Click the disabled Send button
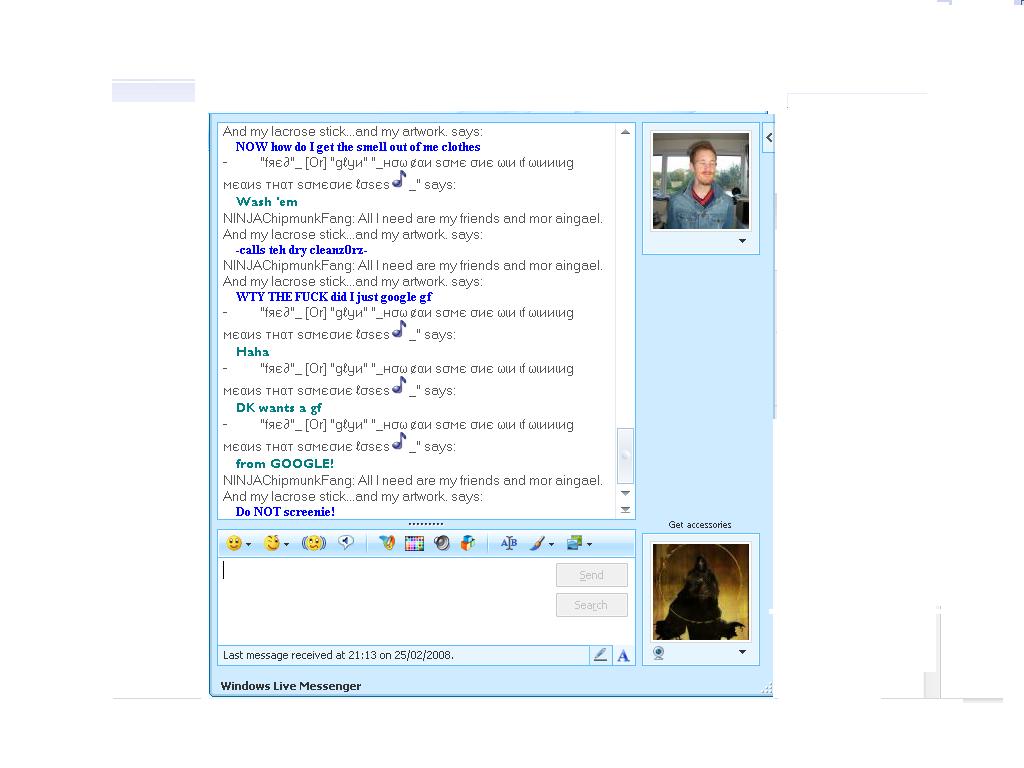 point(592,575)
